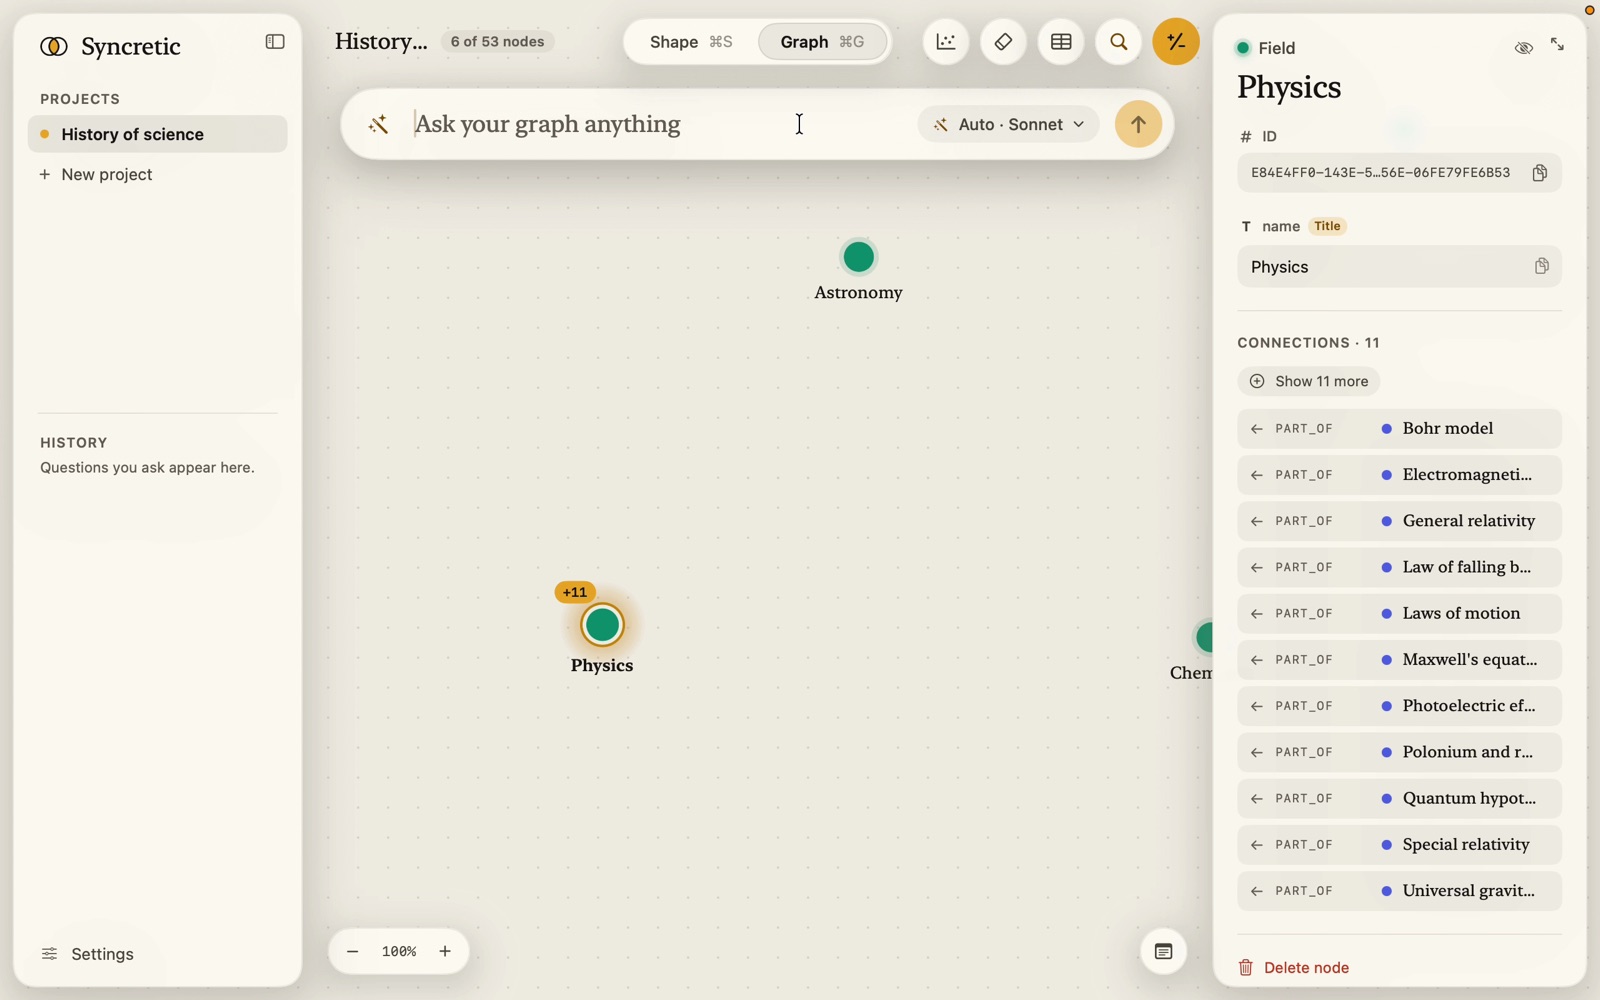Expand Show 11 more connections
Screen dimensions: 1600x1000
click(1309, 381)
